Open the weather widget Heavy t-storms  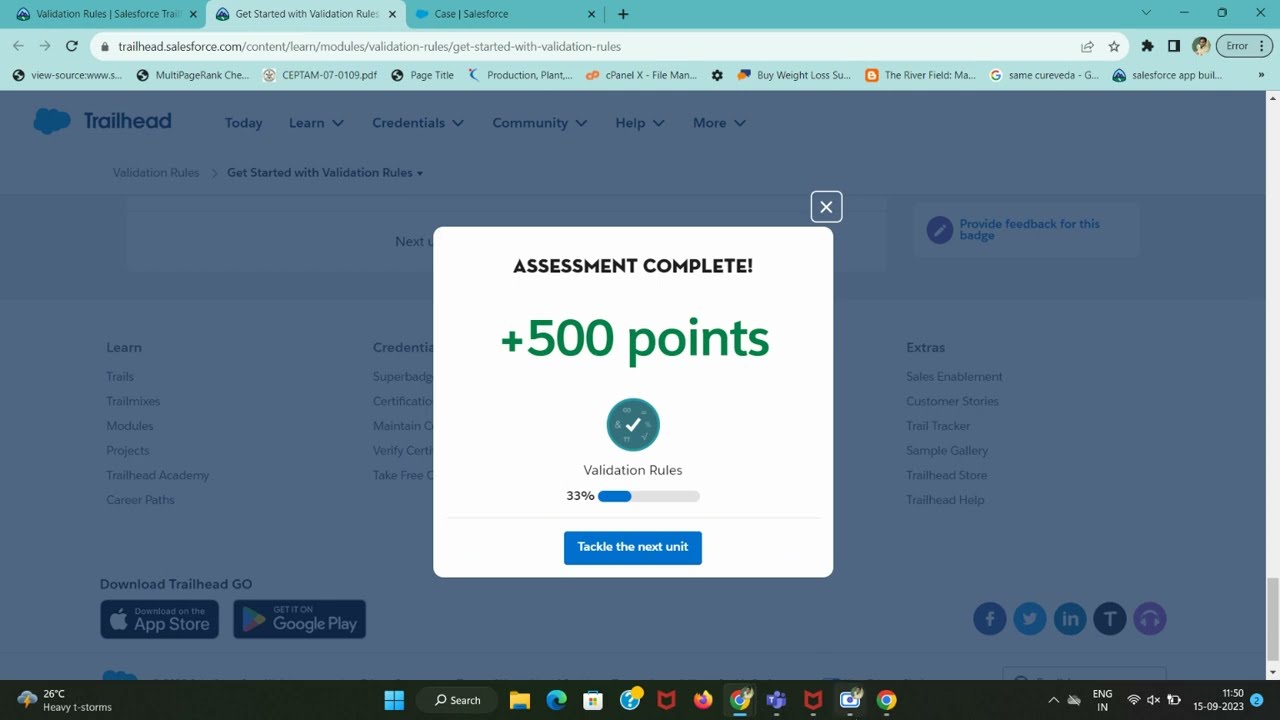pos(65,700)
